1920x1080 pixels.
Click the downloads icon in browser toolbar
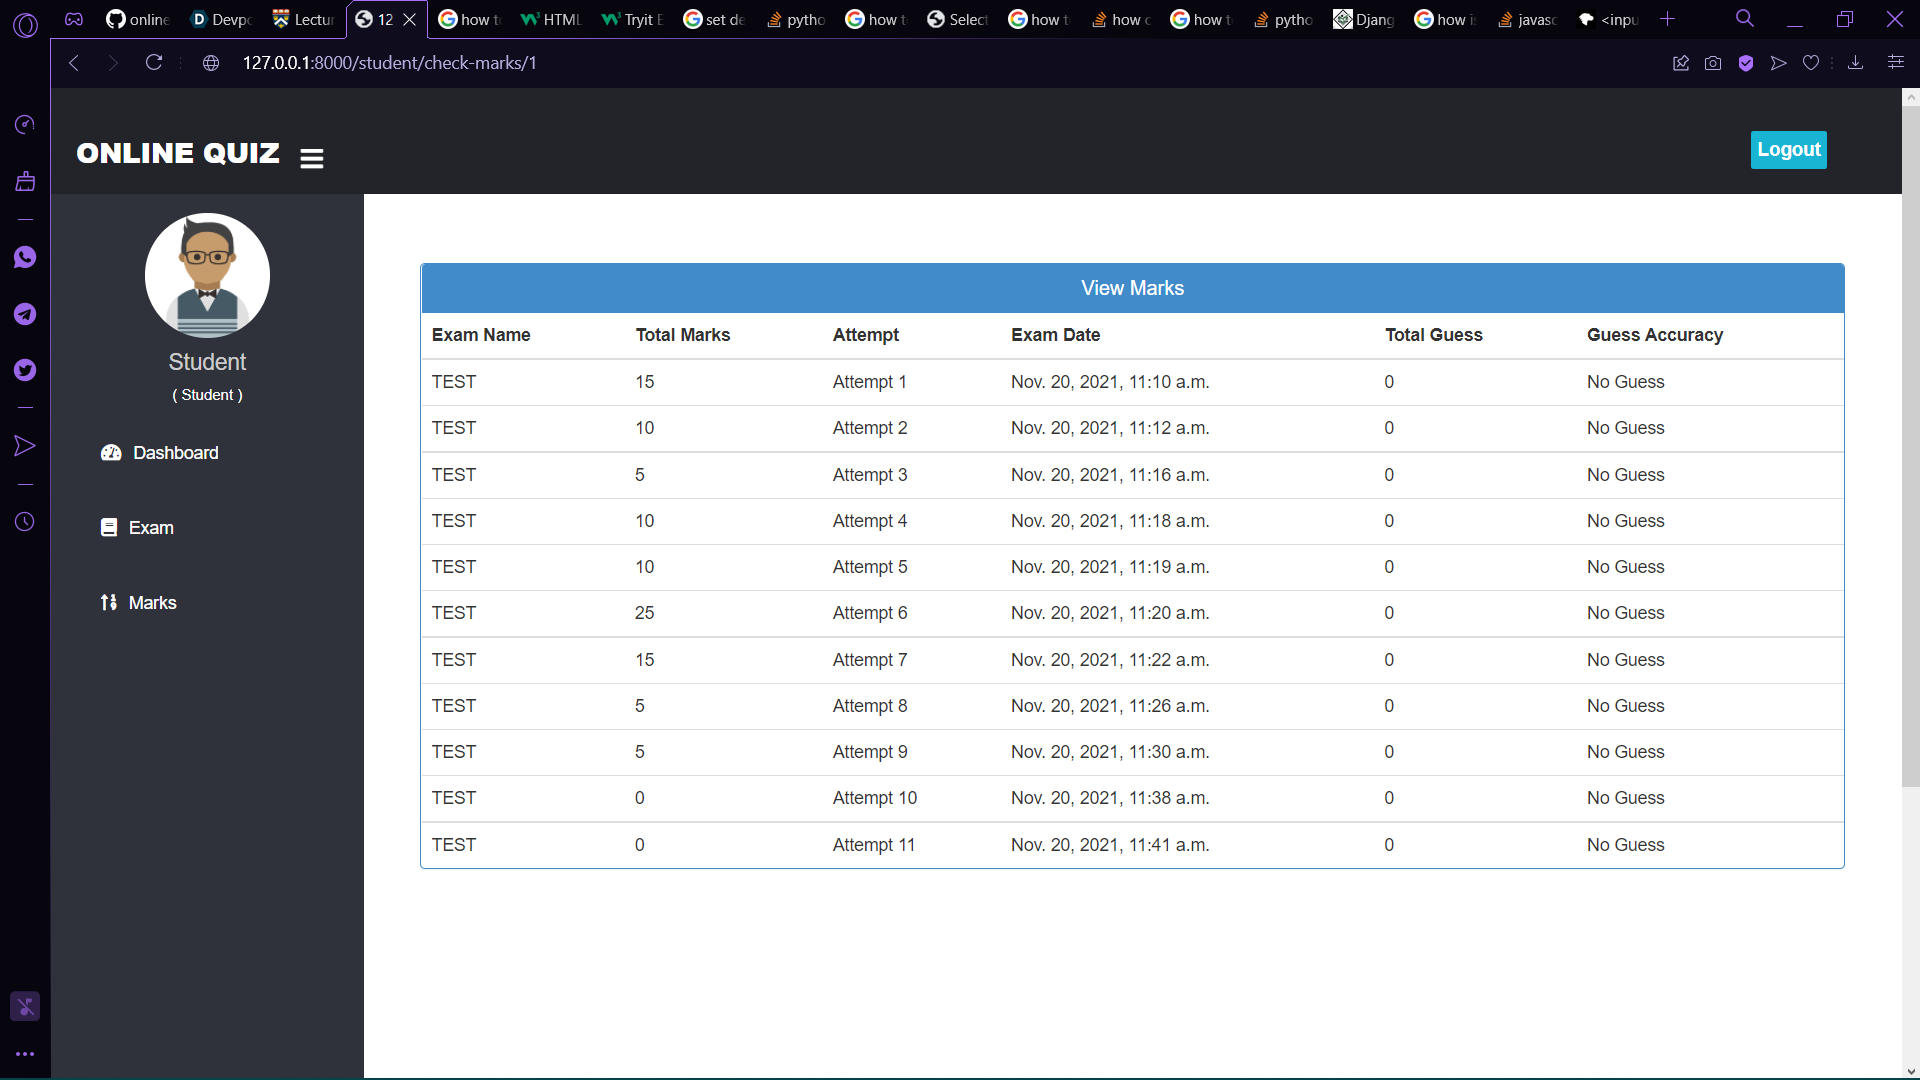1855,63
